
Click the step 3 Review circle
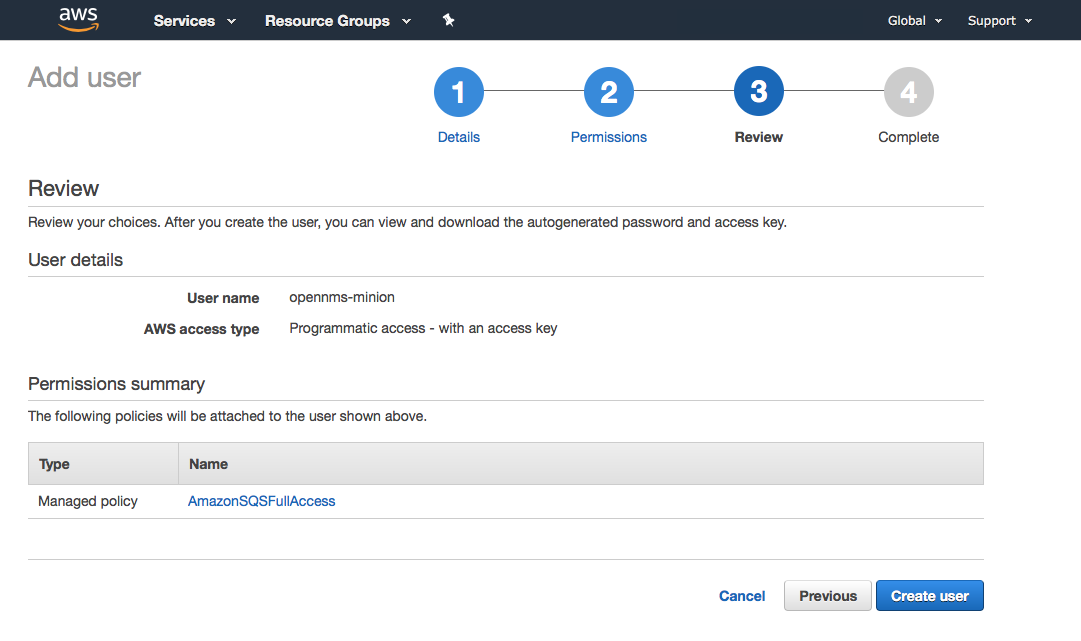(758, 91)
